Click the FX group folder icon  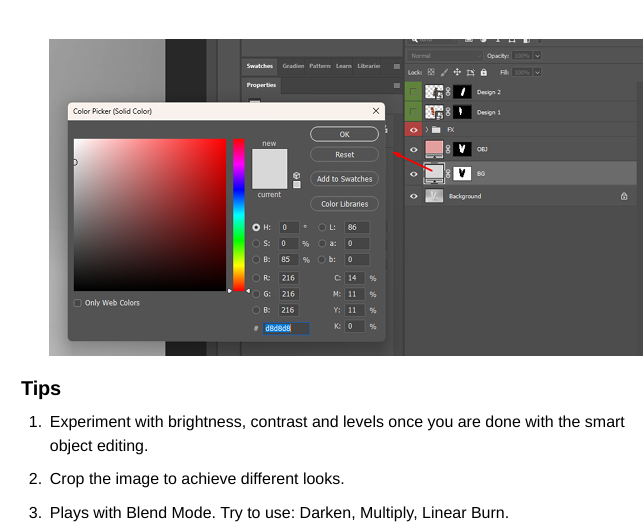[x=436, y=130]
